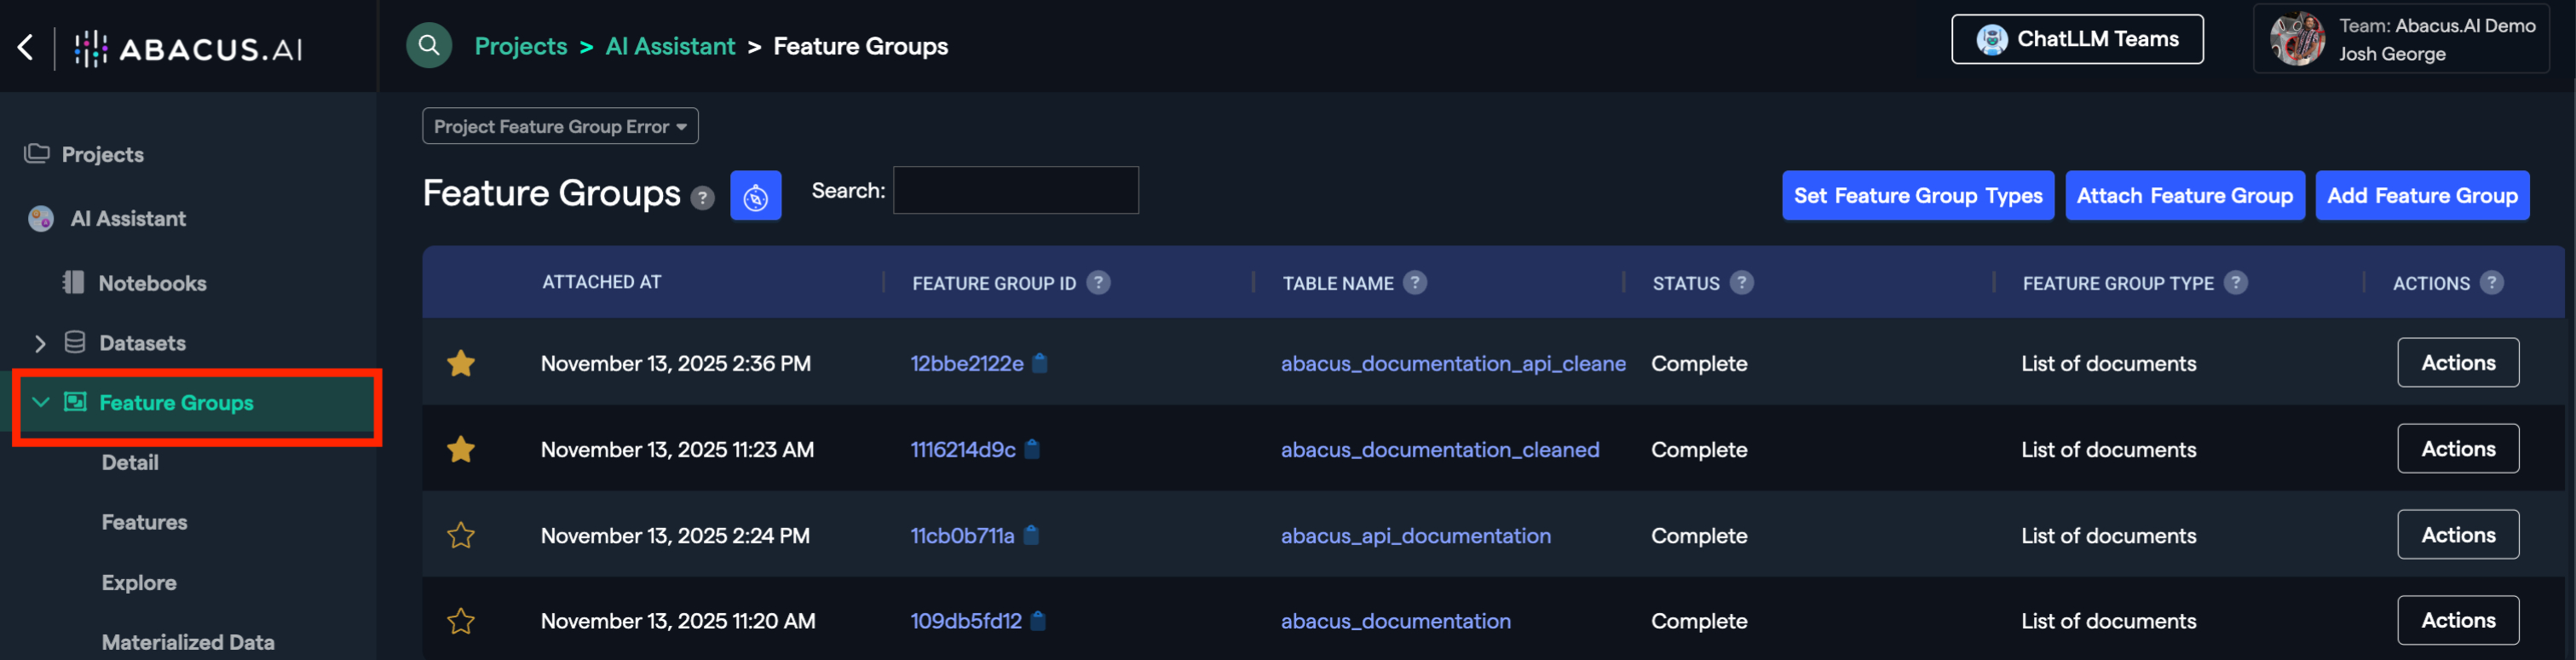Click the help icon beside Status column

[x=1741, y=283]
